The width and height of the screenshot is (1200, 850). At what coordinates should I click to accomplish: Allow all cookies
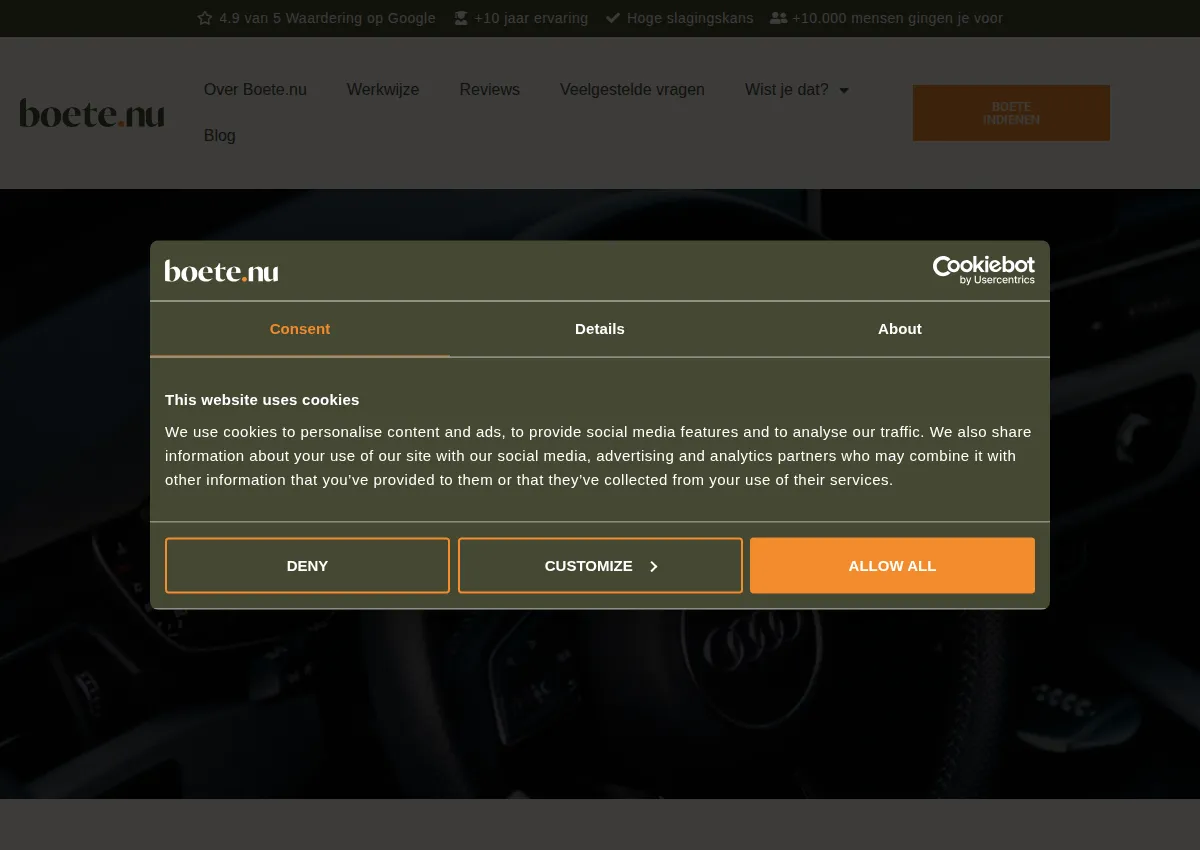click(892, 566)
